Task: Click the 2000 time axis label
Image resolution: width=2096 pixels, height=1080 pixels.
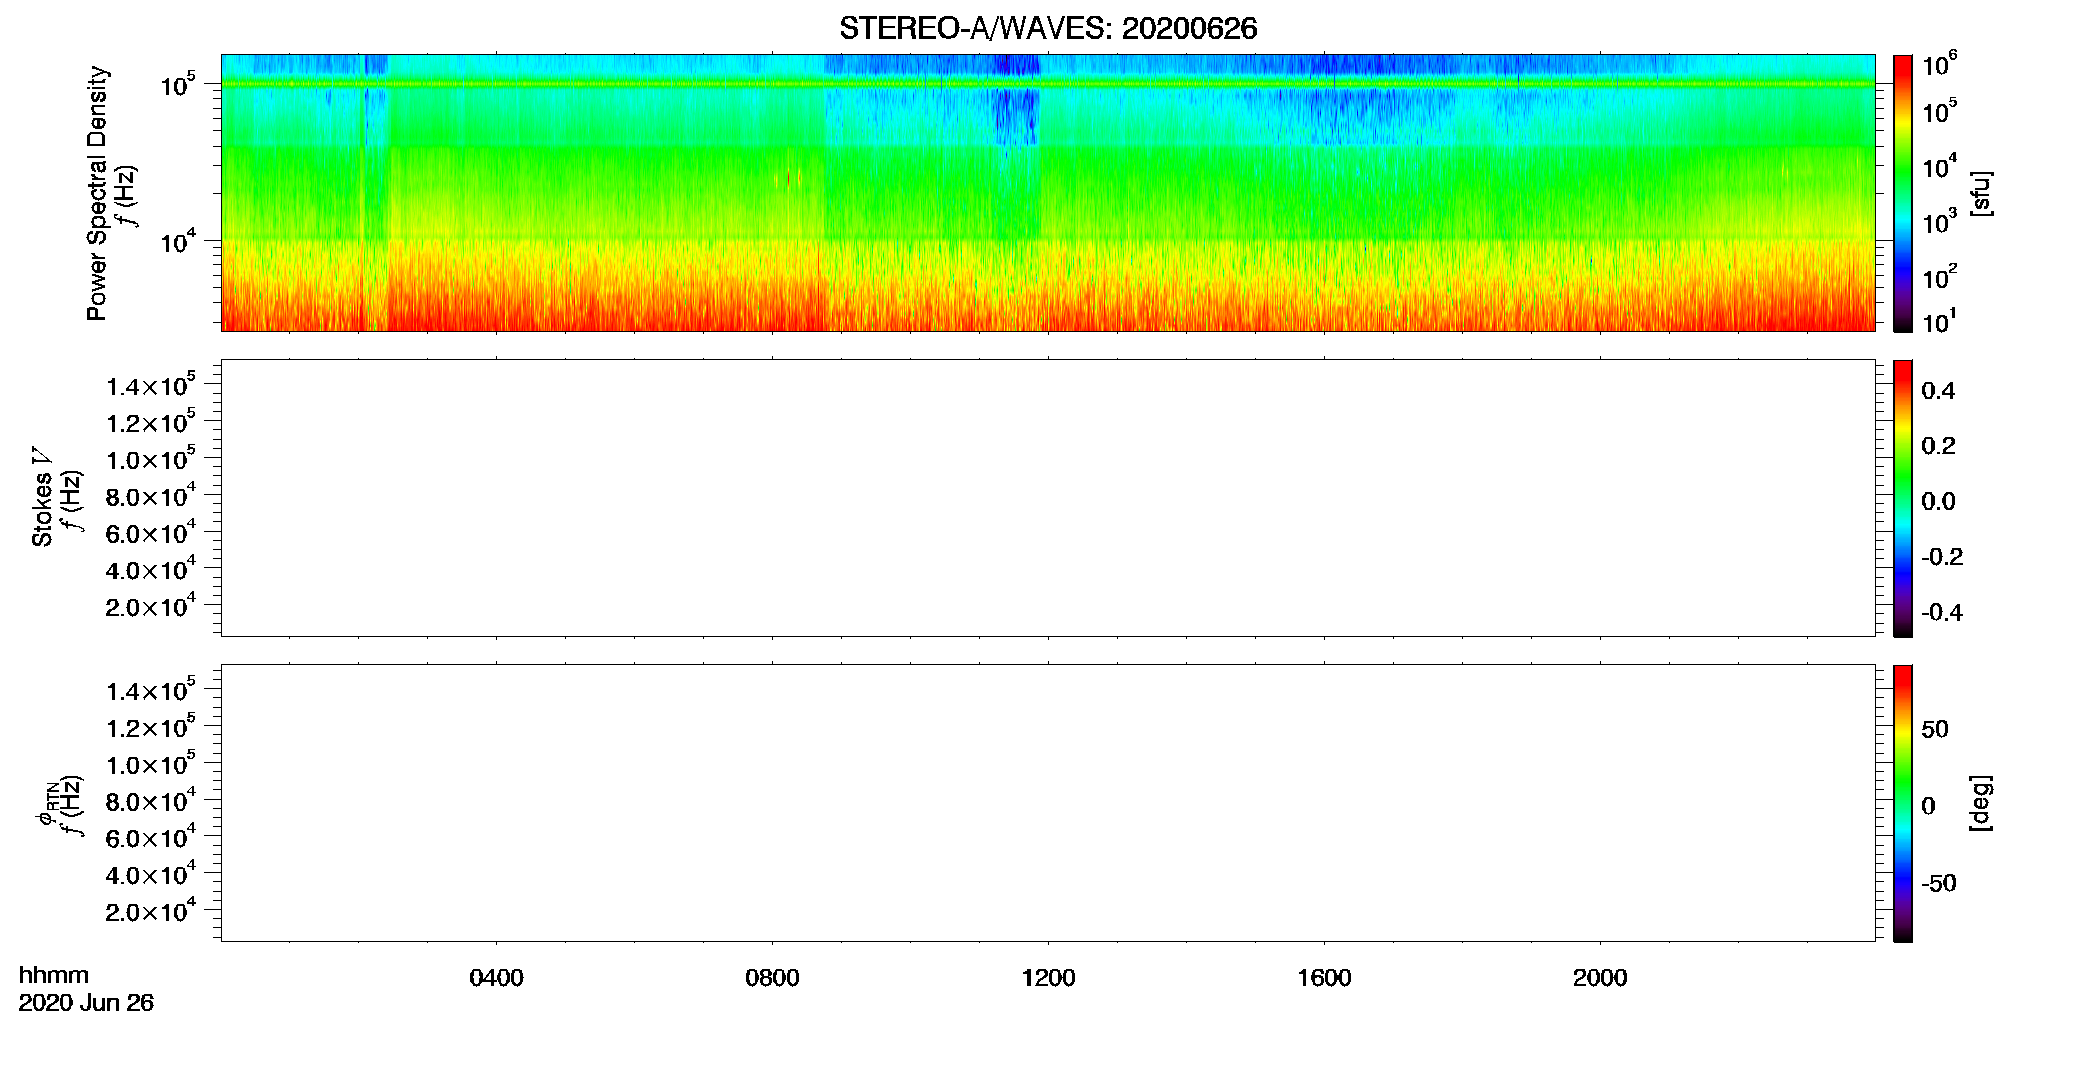Action: tap(1600, 978)
